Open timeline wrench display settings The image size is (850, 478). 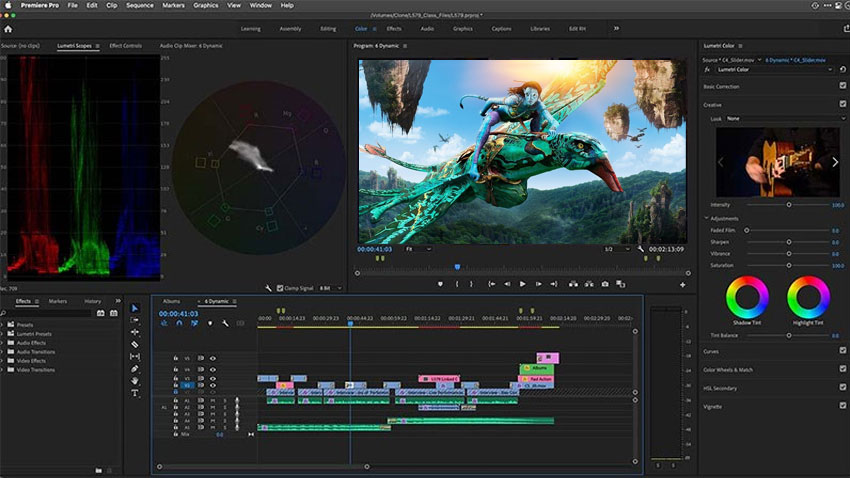pos(226,324)
